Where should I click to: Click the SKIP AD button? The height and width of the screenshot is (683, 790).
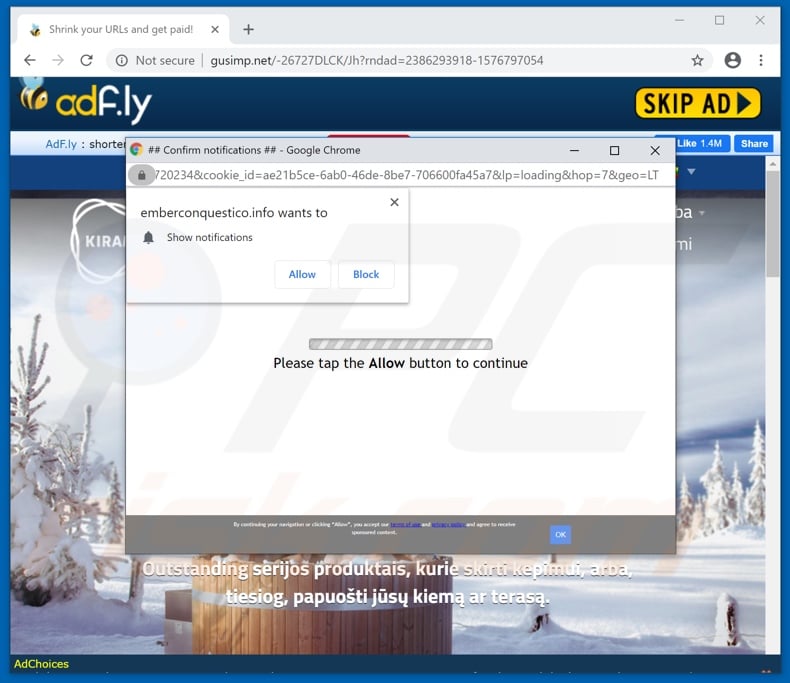click(x=698, y=103)
